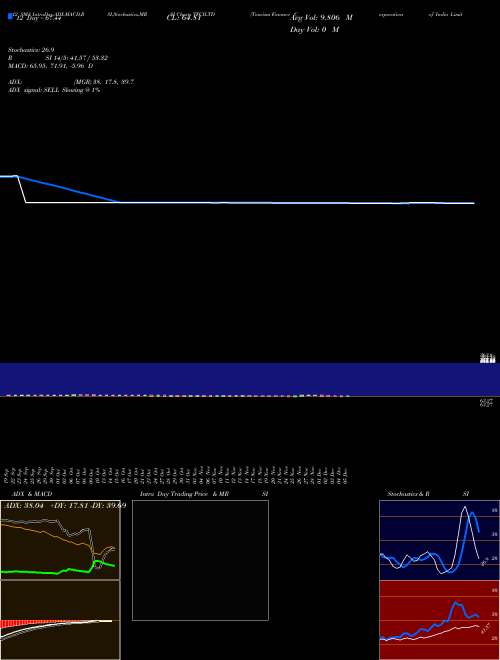Open the blue Stochastics chart panel
This screenshot has height=660, width=500.
[x=439, y=540]
